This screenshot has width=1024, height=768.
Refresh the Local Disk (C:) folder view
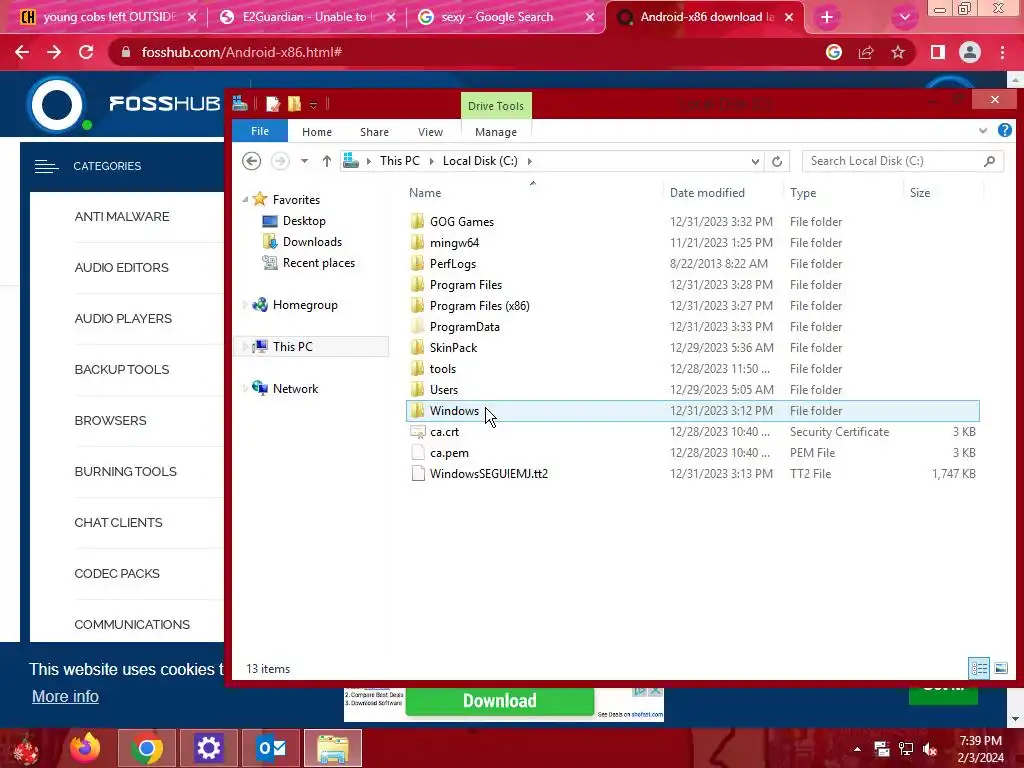click(x=777, y=161)
